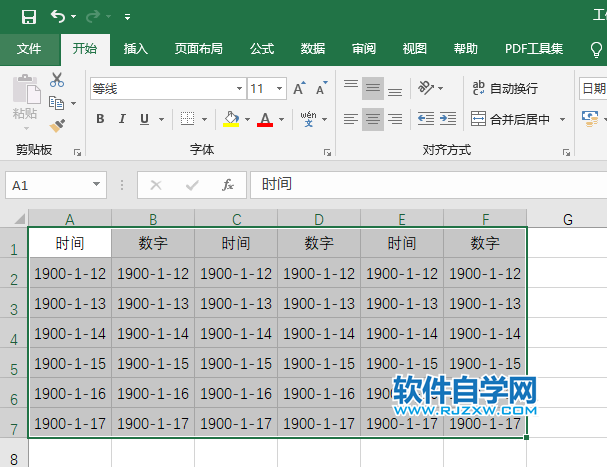The width and height of the screenshot is (607, 467).
Task: Click the Increase Font Size icon
Action: [x=299, y=88]
